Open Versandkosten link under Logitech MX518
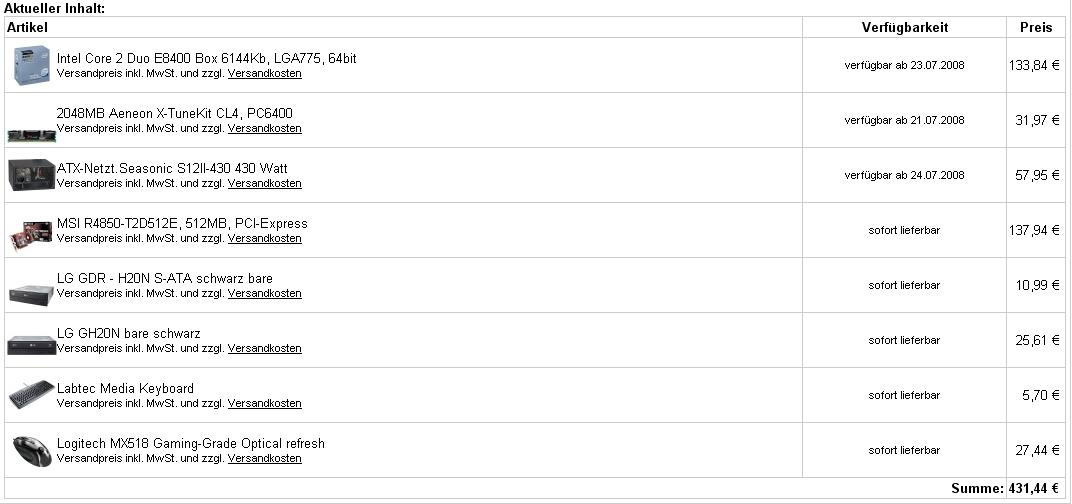This screenshot has height=504, width=1072. point(265,458)
